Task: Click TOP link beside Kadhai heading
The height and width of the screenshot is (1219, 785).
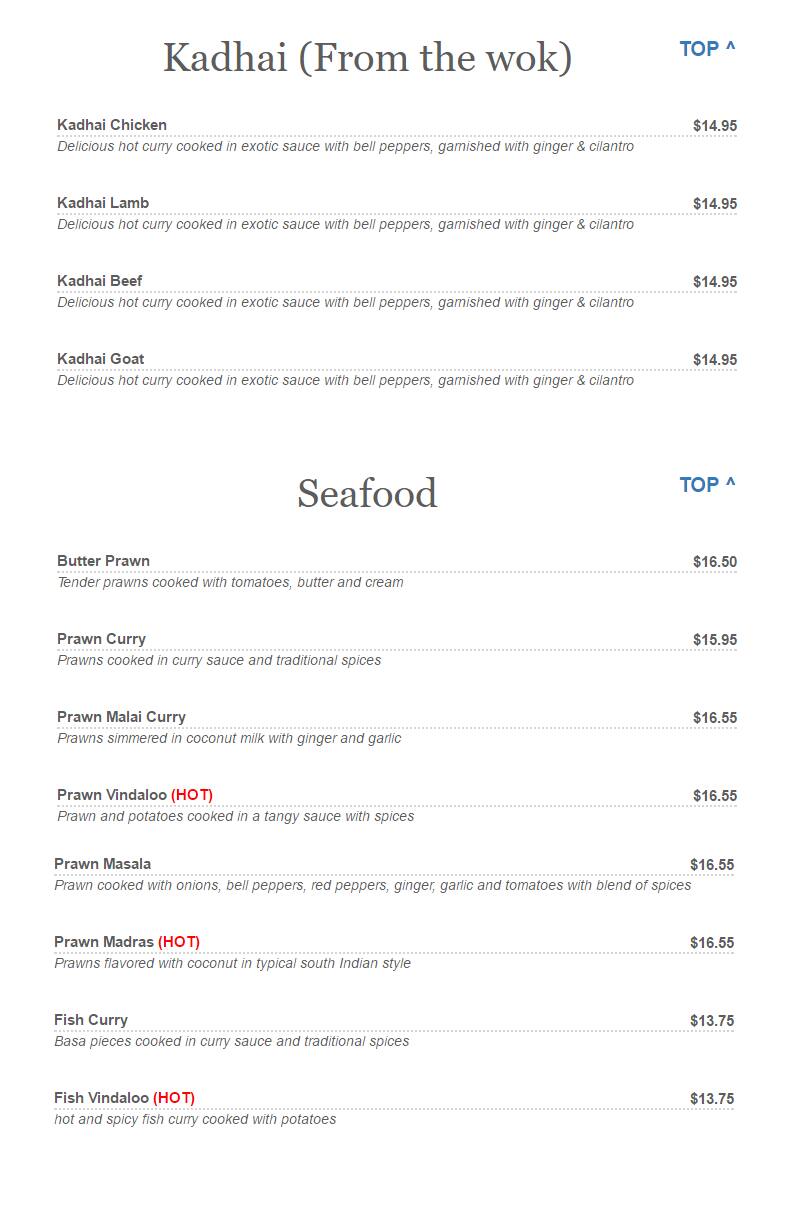Action: click(707, 49)
